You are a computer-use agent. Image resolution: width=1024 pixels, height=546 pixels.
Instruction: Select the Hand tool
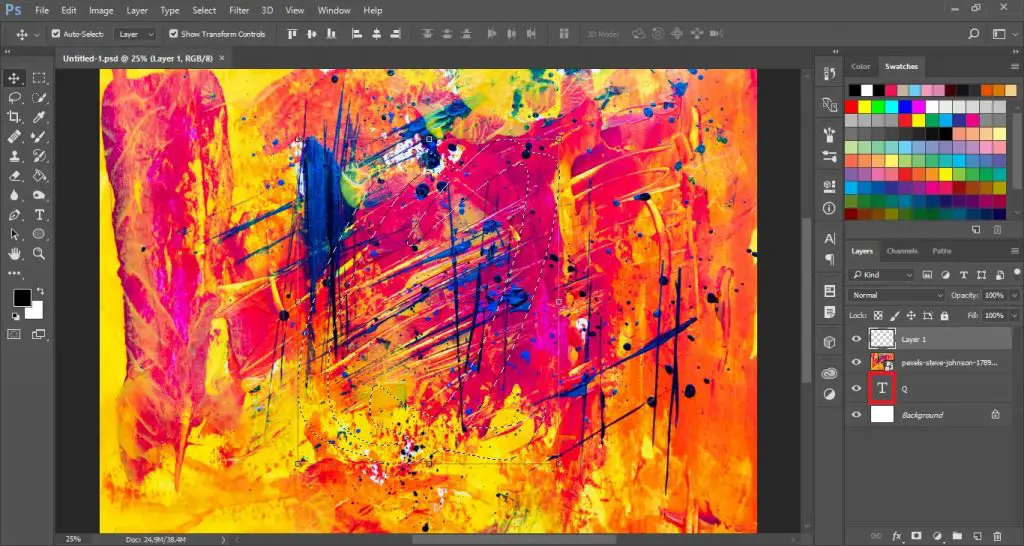click(x=14, y=253)
